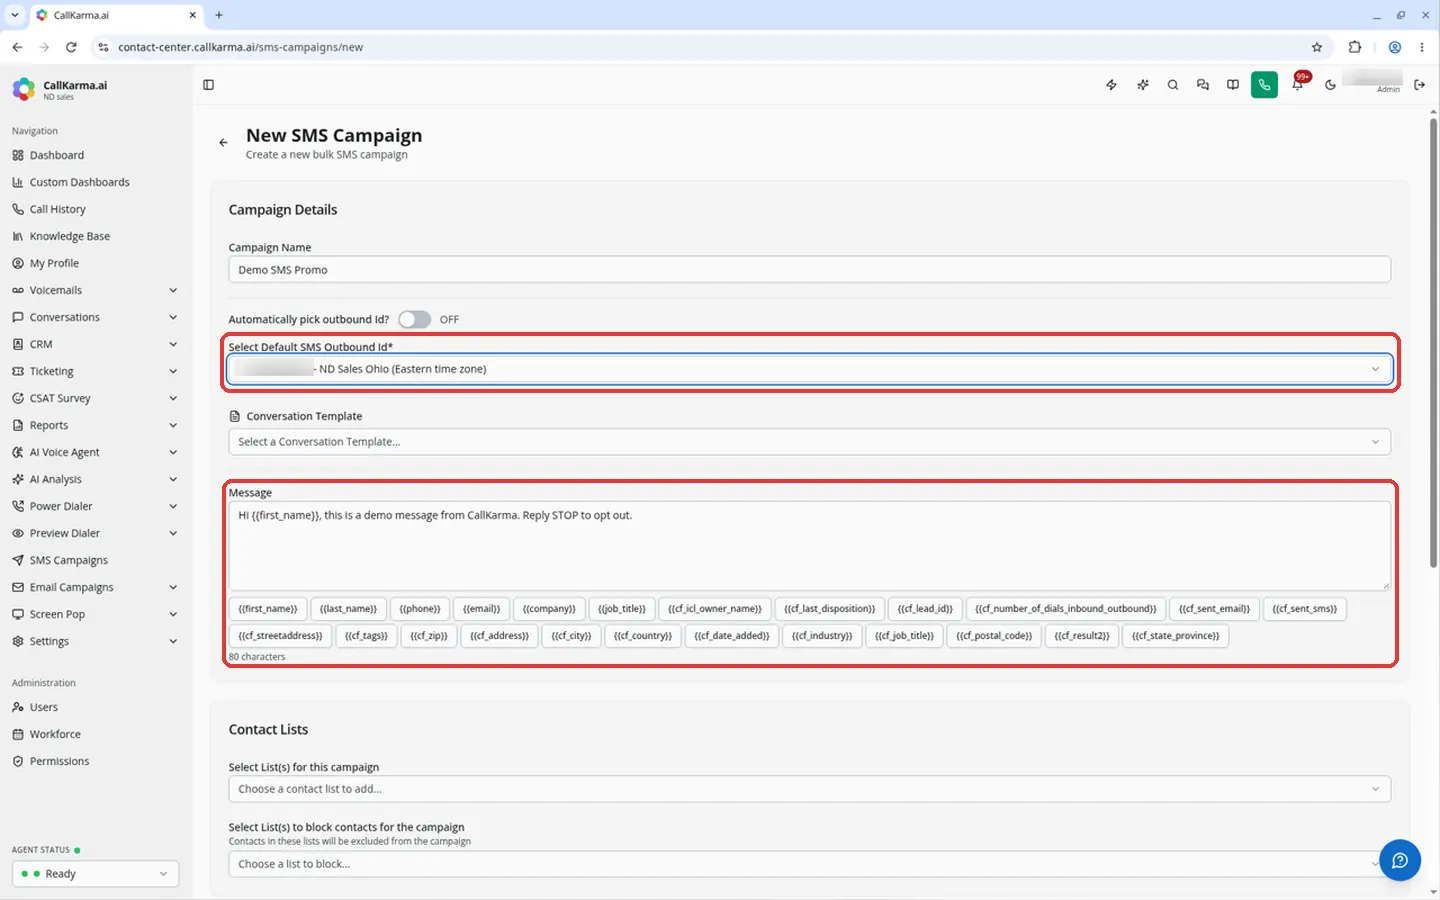Insert the {{first_name}} variable chip
This screenshot has width=1440, height=900.
(x=268, y=609)
